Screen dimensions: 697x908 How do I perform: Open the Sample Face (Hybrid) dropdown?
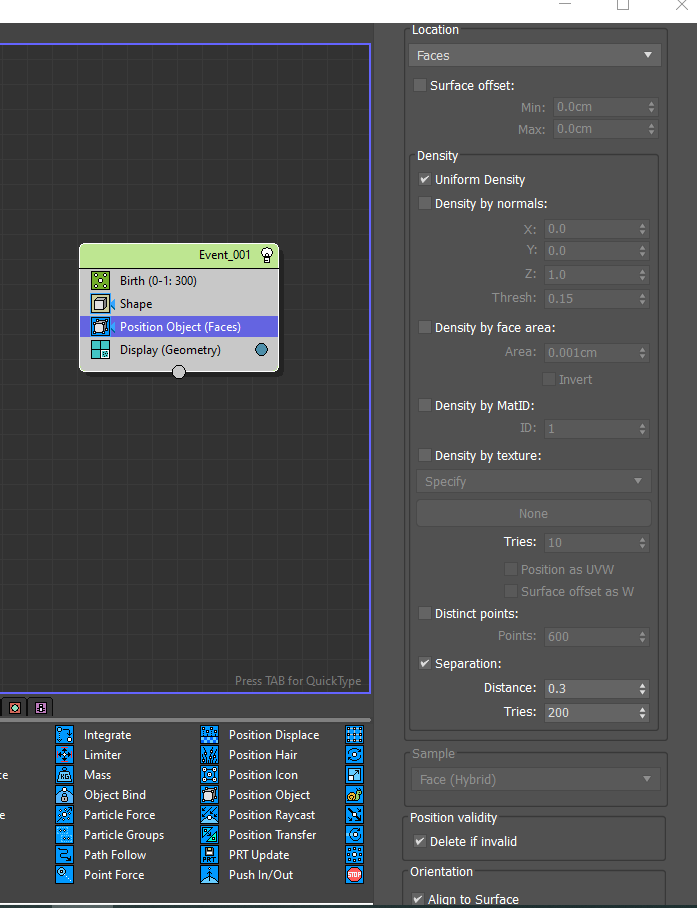[534, 780]
